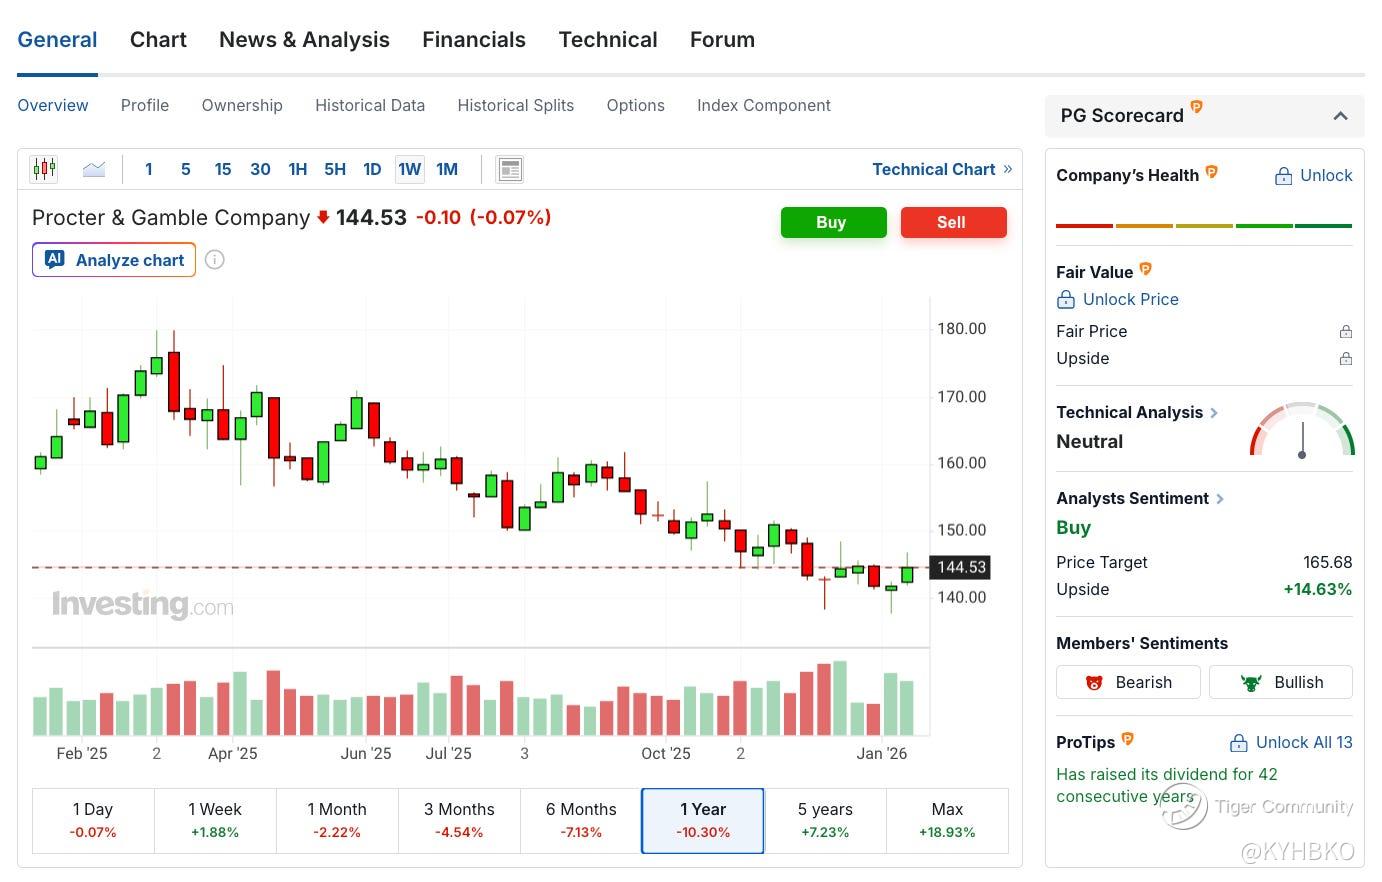Click the green Buy button
Screen dimensions: 1382x882
coord(833,222)
